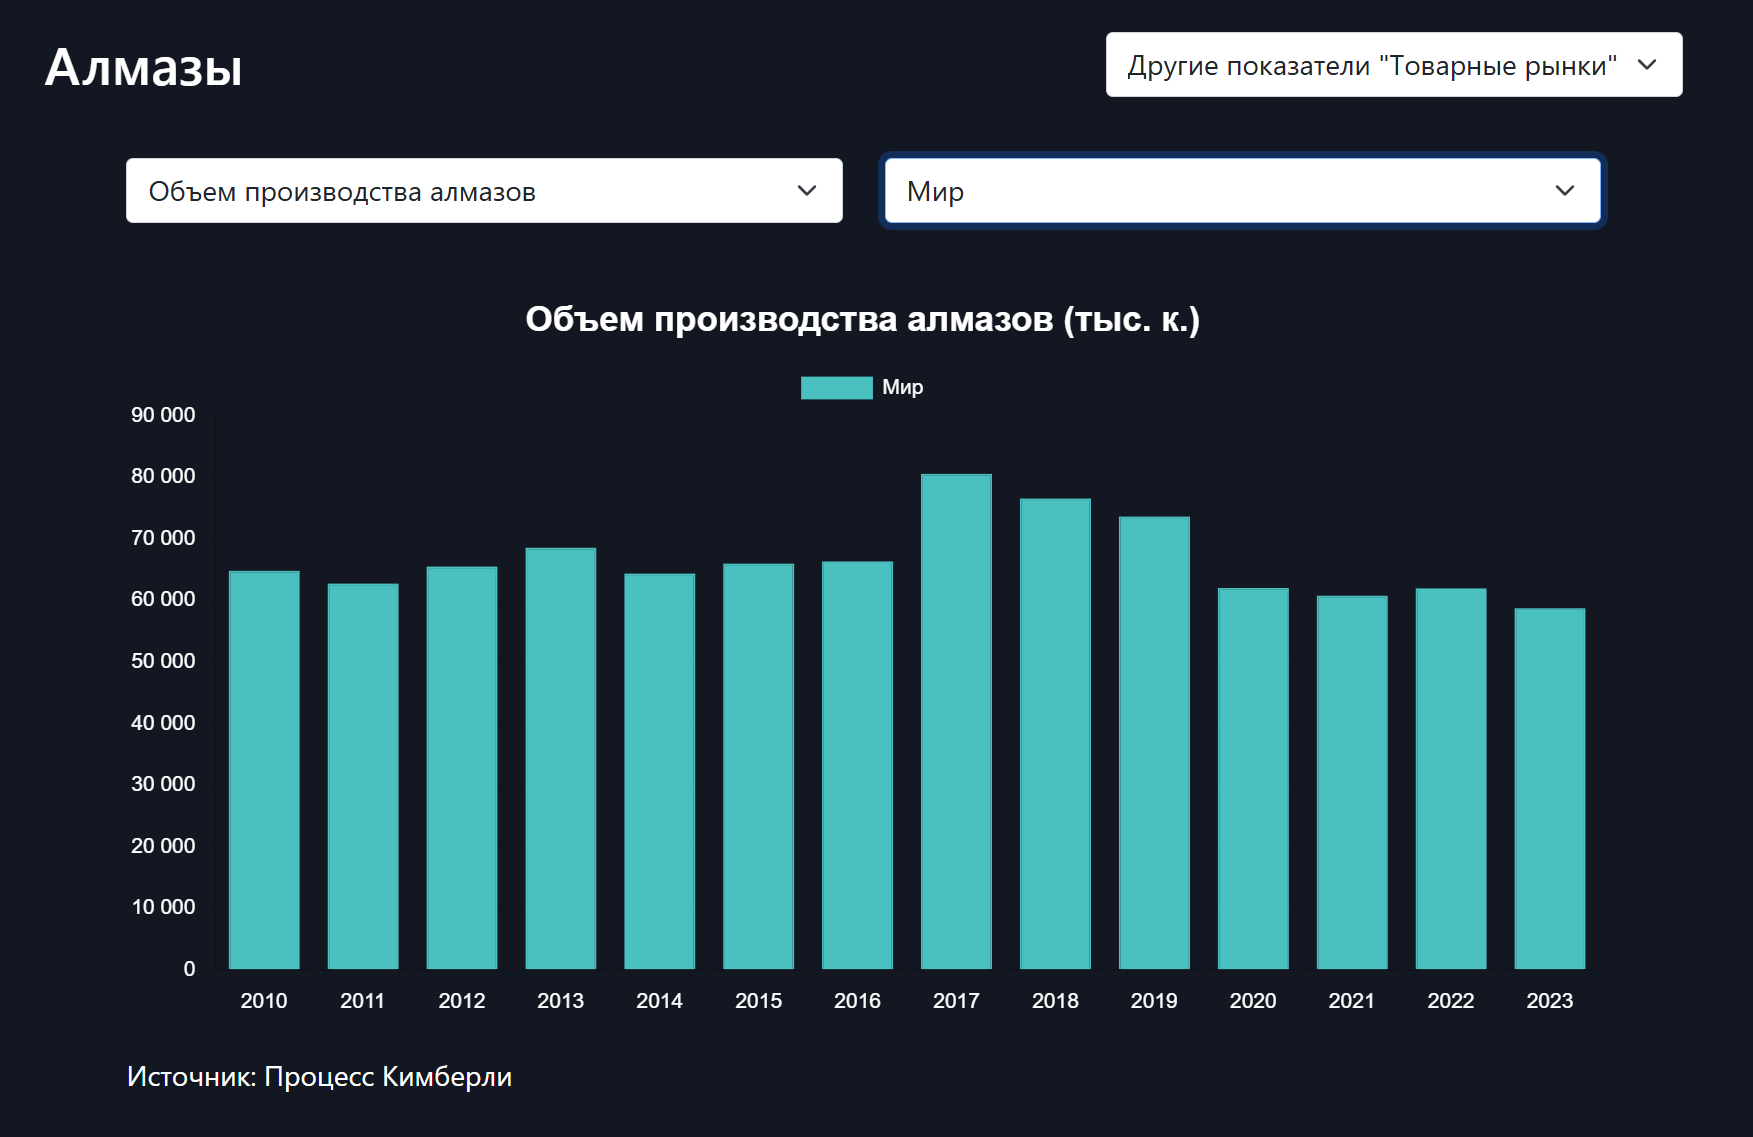
Task: Click the 2015 bar in the chart
Action: tap(759, 766)
